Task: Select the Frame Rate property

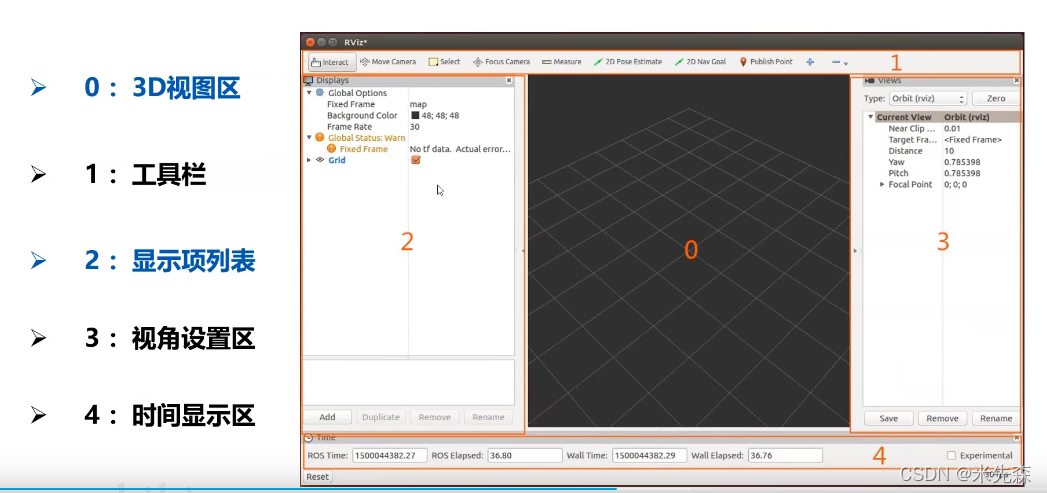Action: (349, 127)
